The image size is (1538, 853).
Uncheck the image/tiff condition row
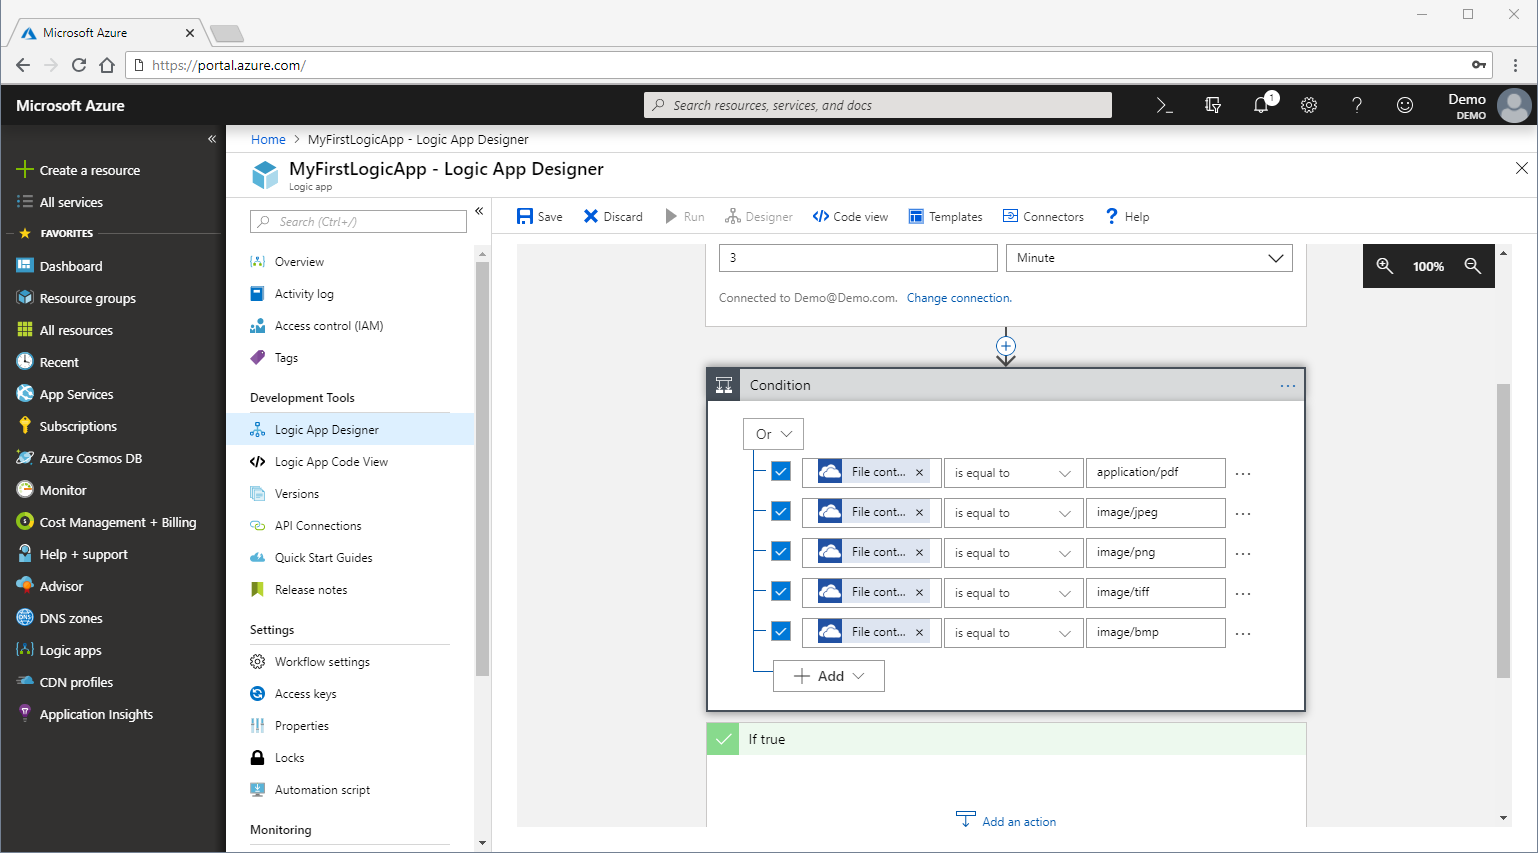tap(781, 591)
